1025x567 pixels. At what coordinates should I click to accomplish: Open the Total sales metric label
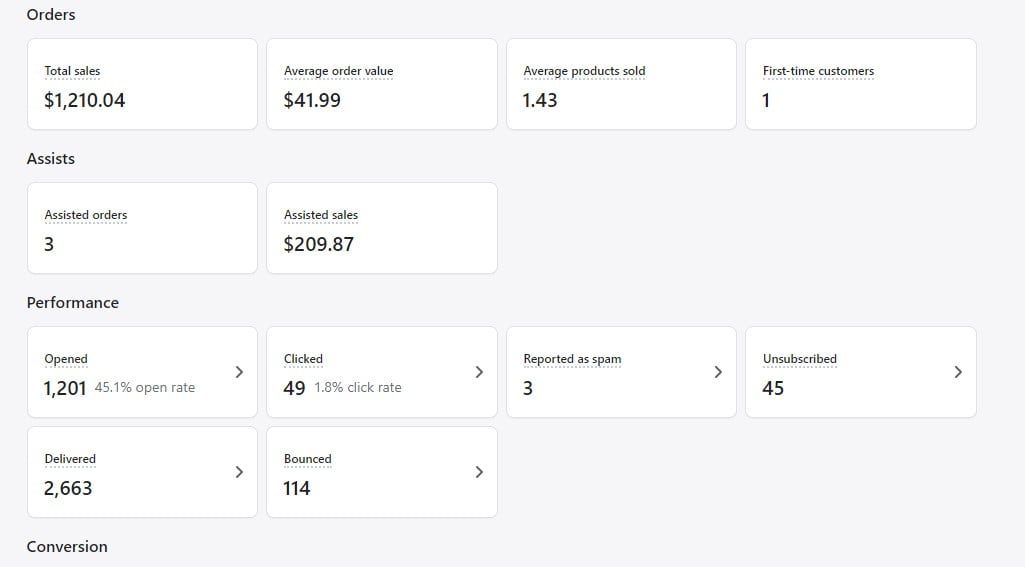pyautogui.click(x=72, y=71)
